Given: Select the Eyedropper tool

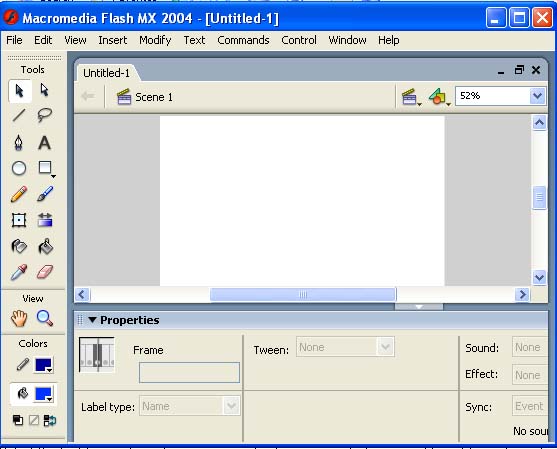Looking at the screenshot, I should 19,272.
